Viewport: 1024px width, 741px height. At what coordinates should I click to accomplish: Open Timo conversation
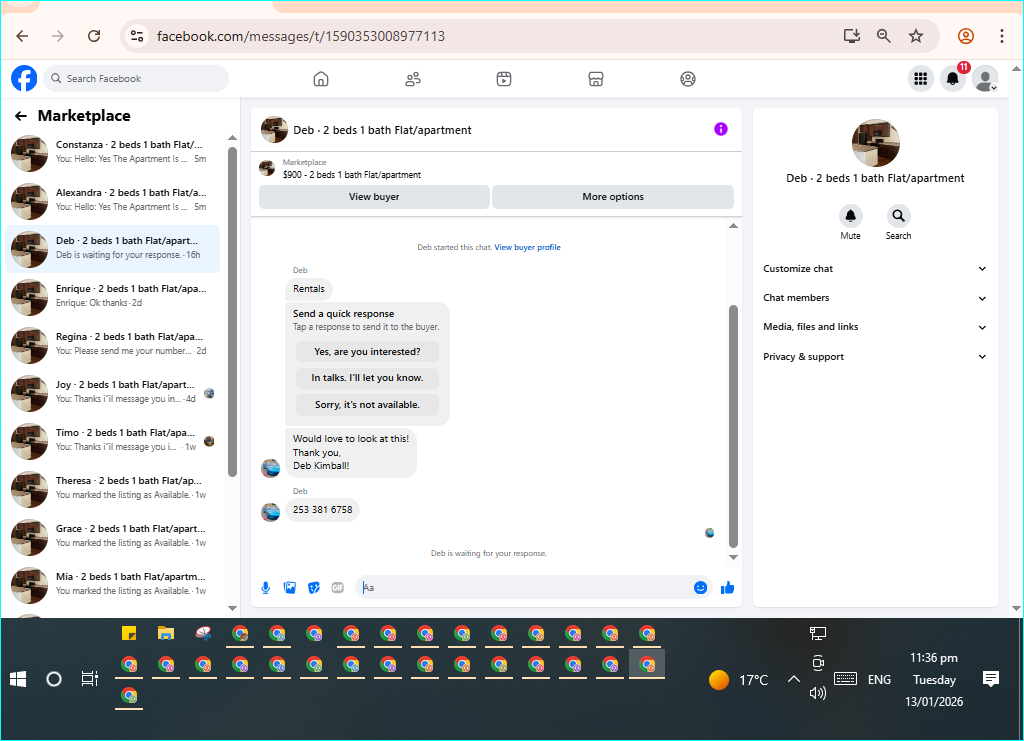[113, 441]
